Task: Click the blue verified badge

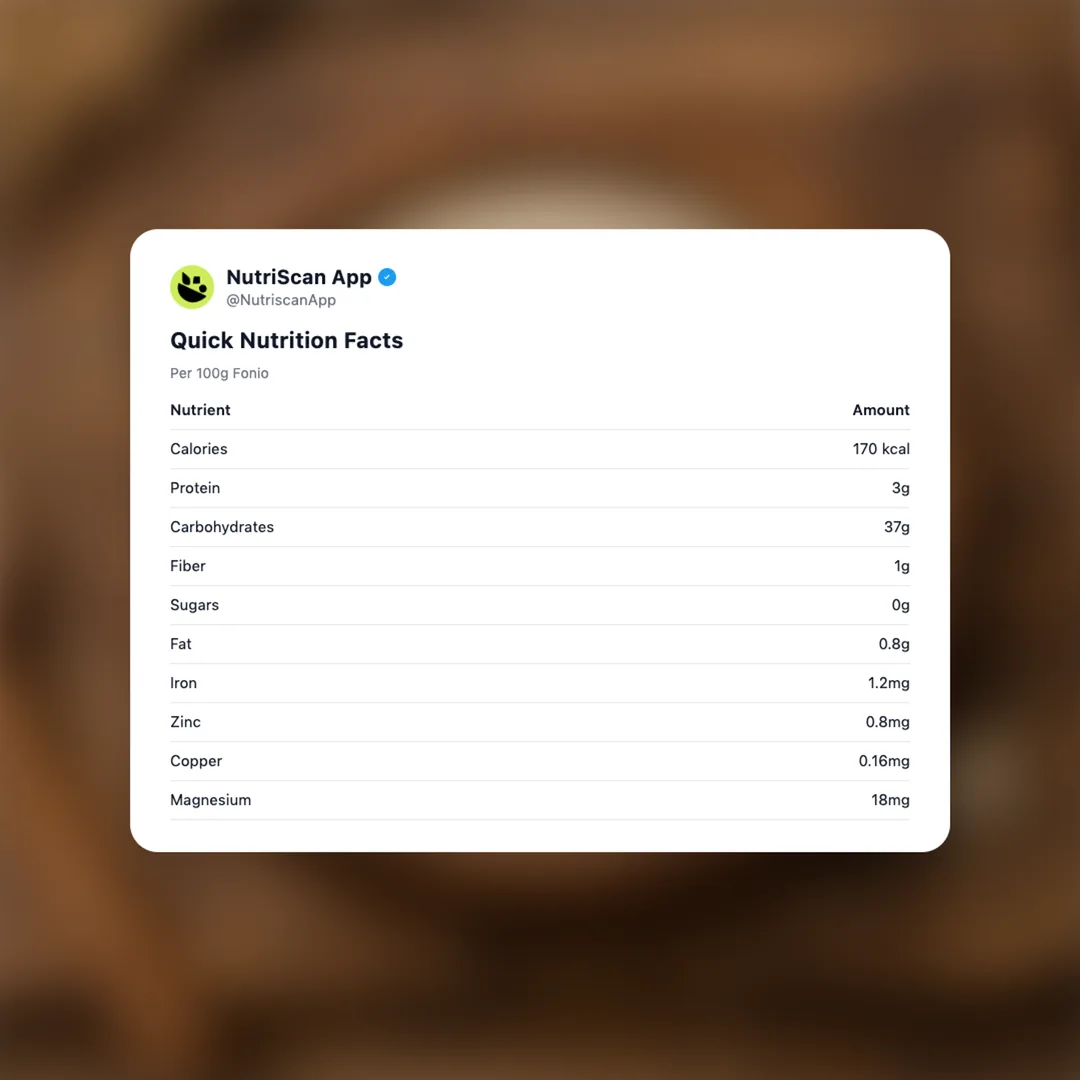Action: pyautogui.click(x=387, y=277)
